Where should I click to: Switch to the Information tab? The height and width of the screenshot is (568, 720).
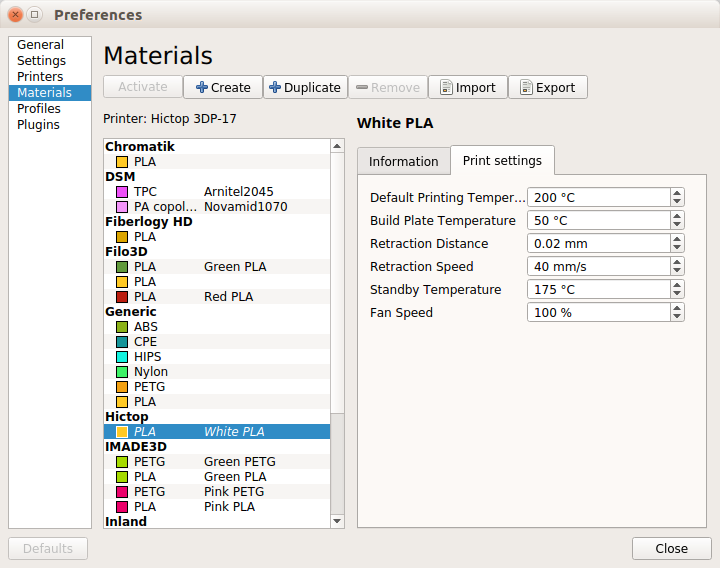(403, 161)
